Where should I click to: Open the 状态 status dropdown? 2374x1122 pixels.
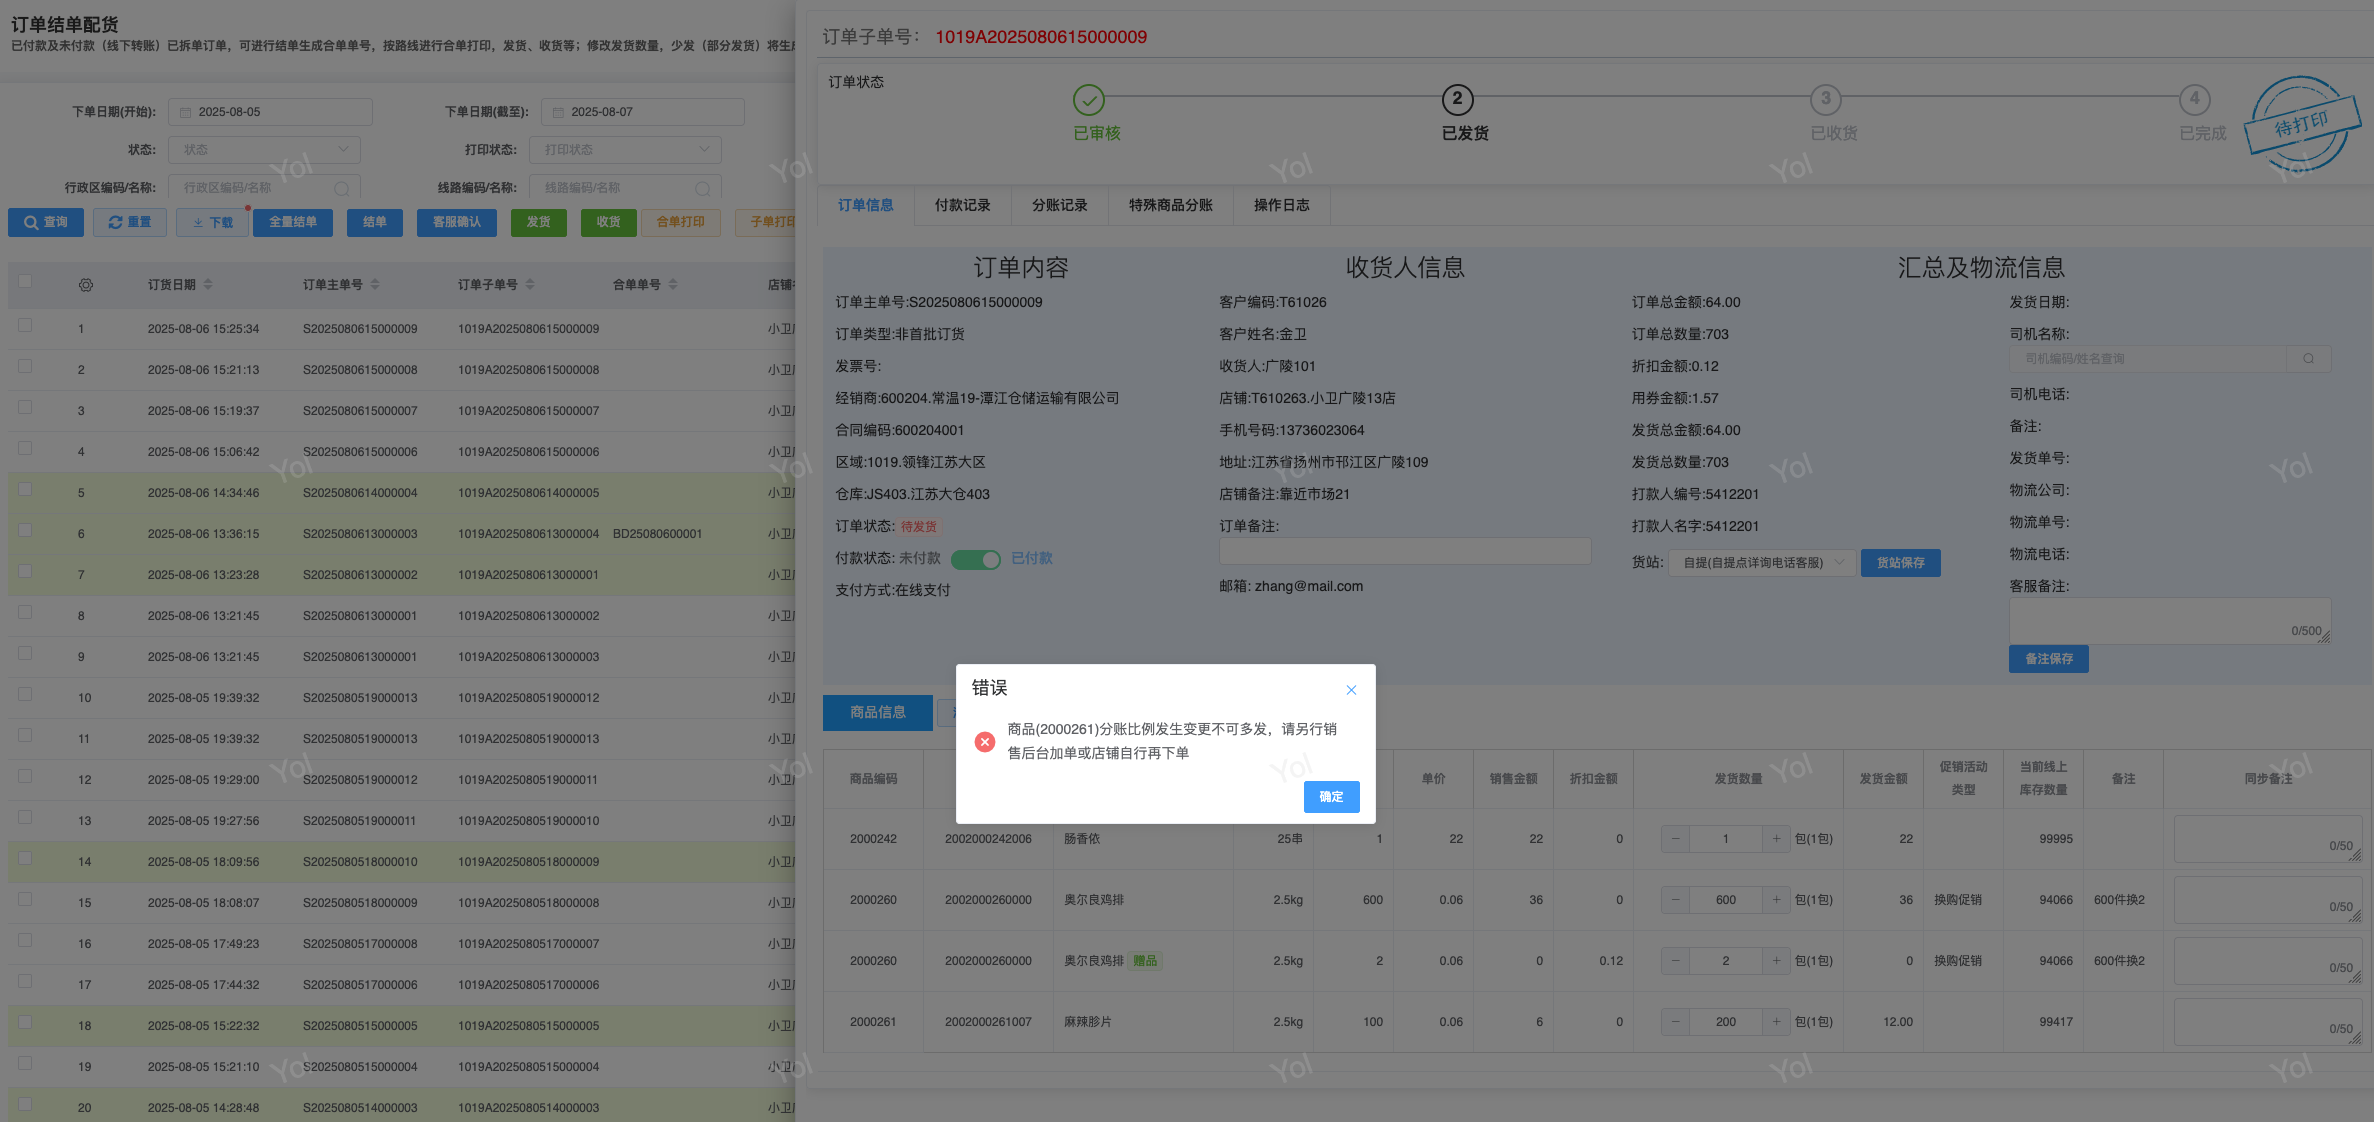pyautogui.click(x=264, y=150)
